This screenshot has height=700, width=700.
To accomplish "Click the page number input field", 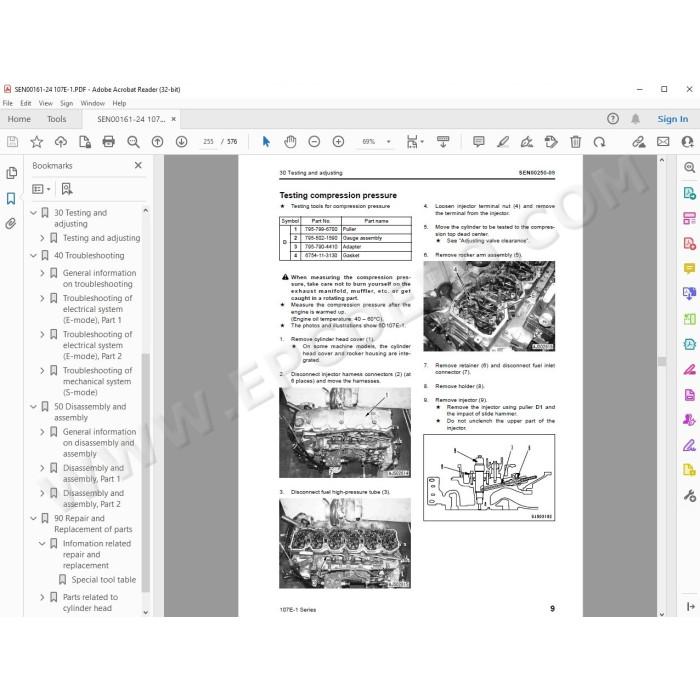I will click(x=208, y=142).
